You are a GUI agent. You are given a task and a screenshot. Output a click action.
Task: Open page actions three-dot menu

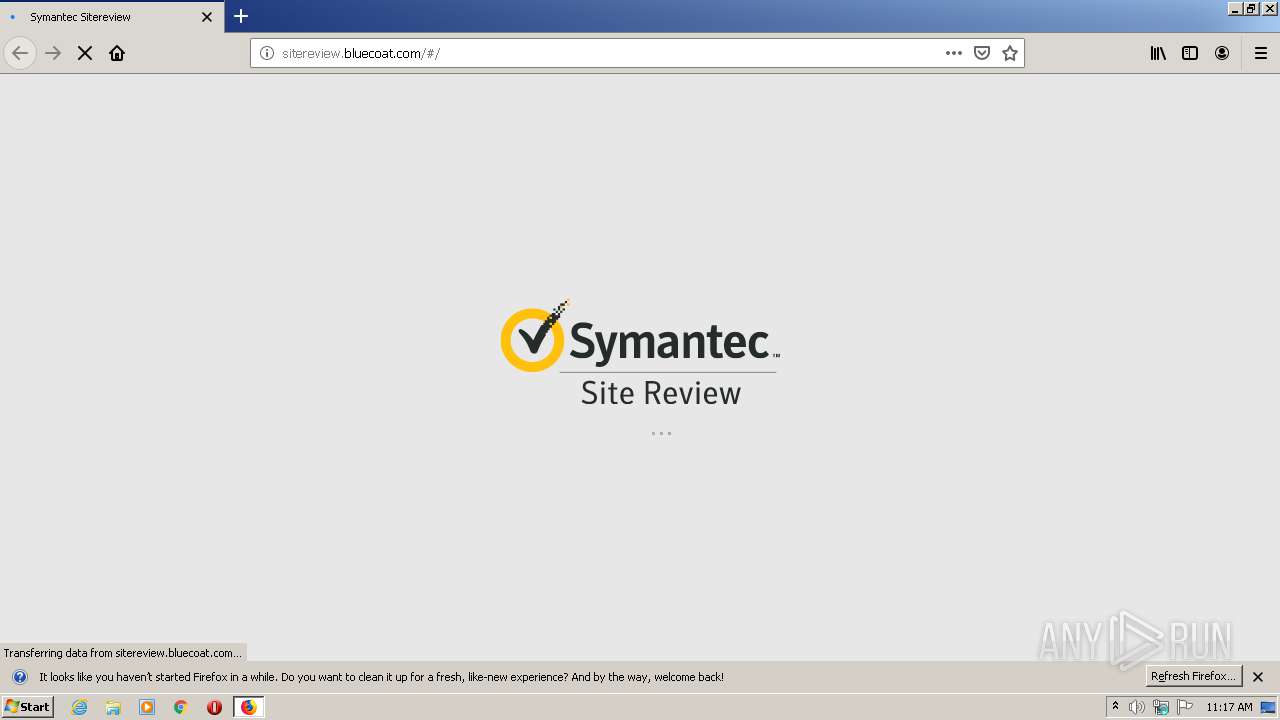[x=954, y=53]
